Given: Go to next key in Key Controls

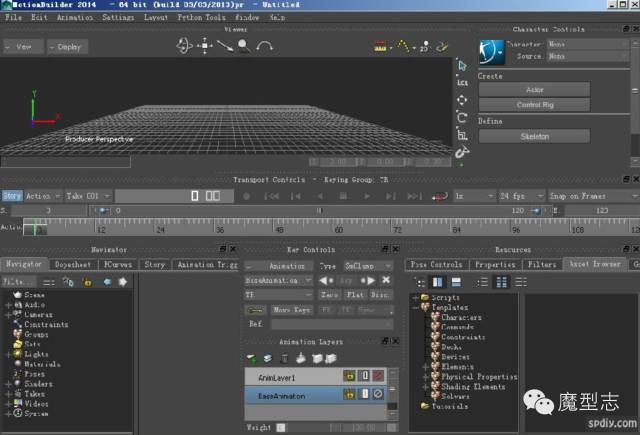Looking at the screenshot, I should click(368, 280).
